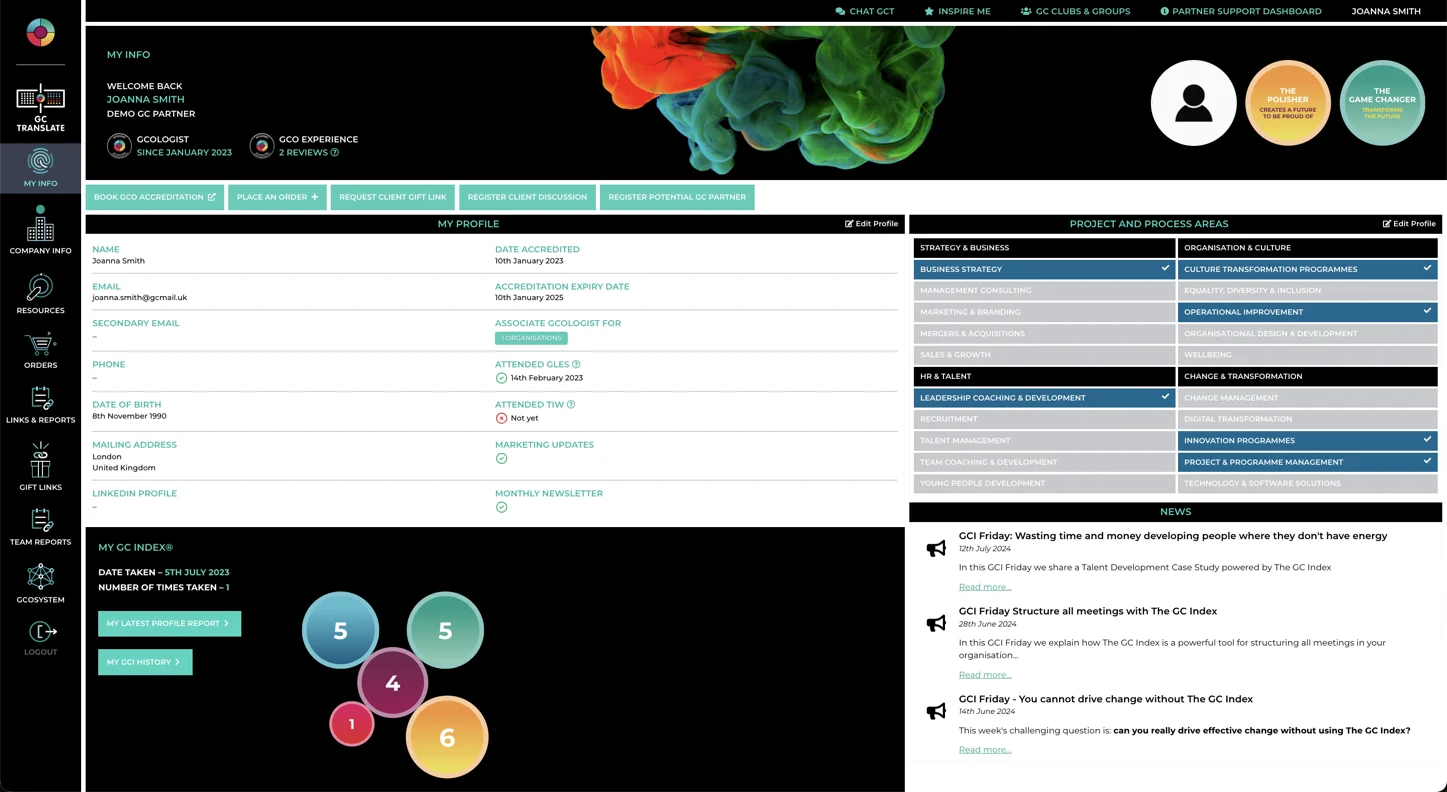Open My Latest Profile Report

tap(169, 624)
